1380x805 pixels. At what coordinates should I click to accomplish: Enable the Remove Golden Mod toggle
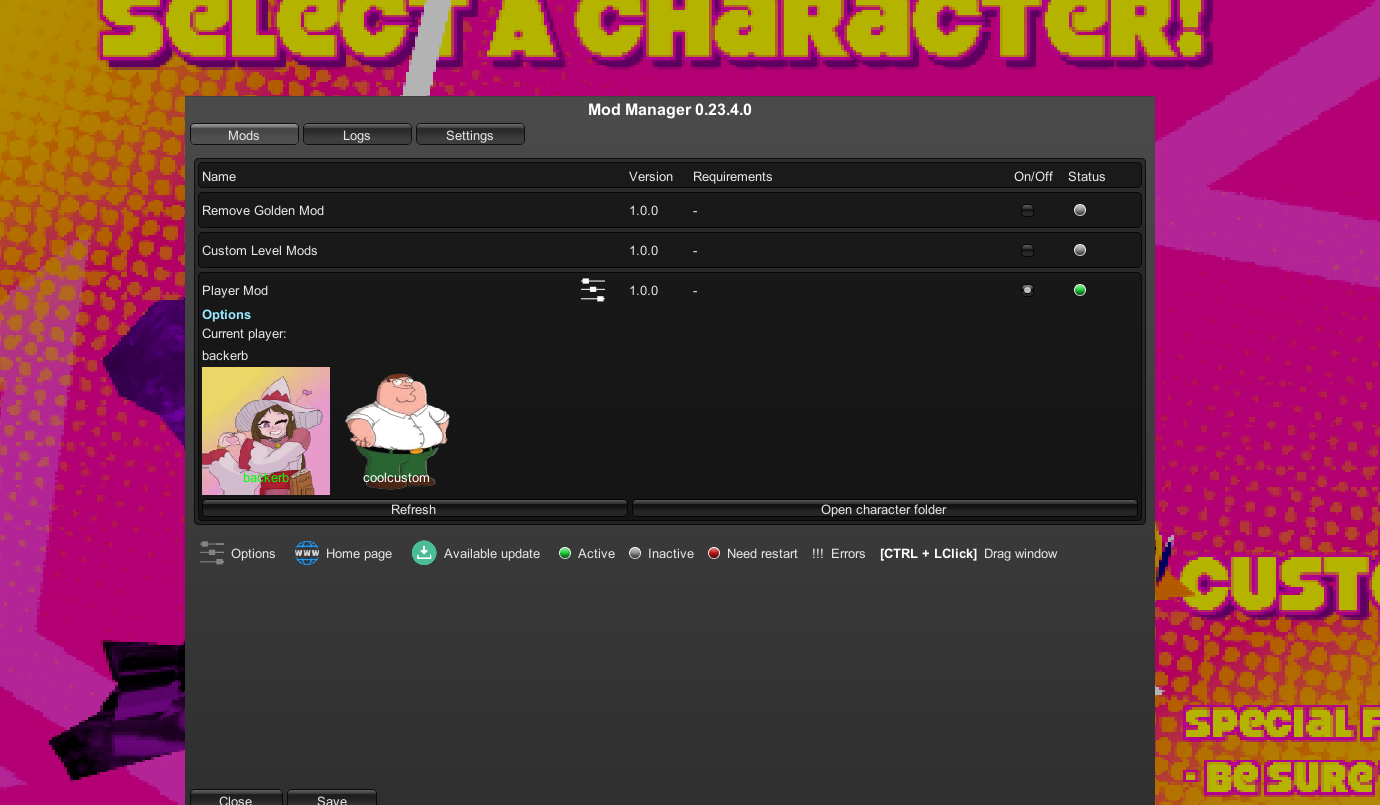point(1027,210)
